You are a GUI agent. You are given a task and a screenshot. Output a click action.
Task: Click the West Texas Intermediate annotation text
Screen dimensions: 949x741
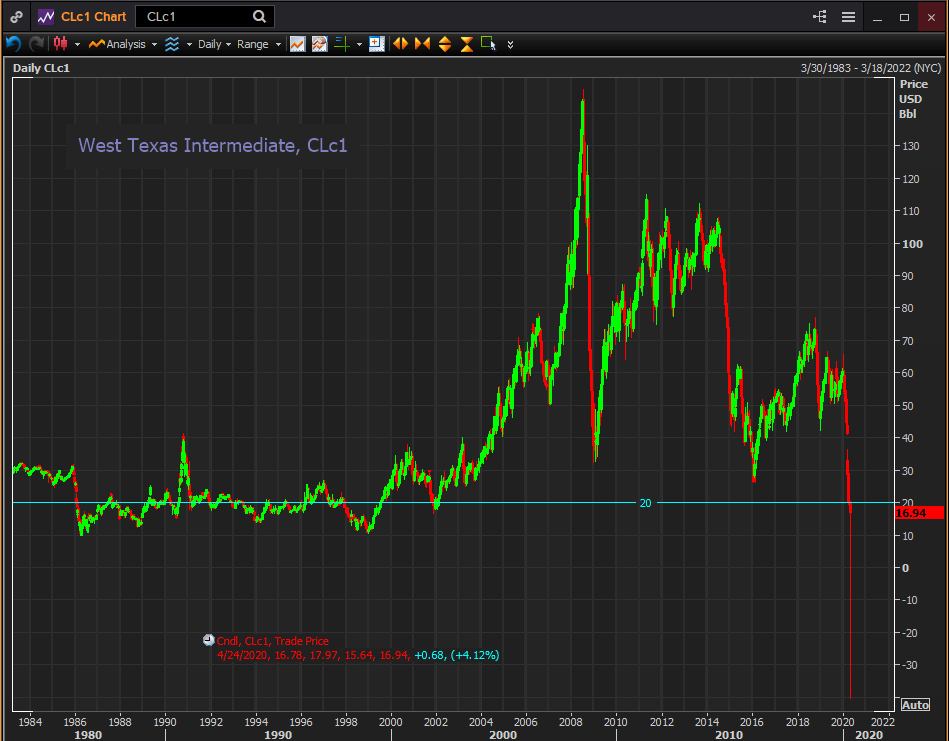[212, 145]
